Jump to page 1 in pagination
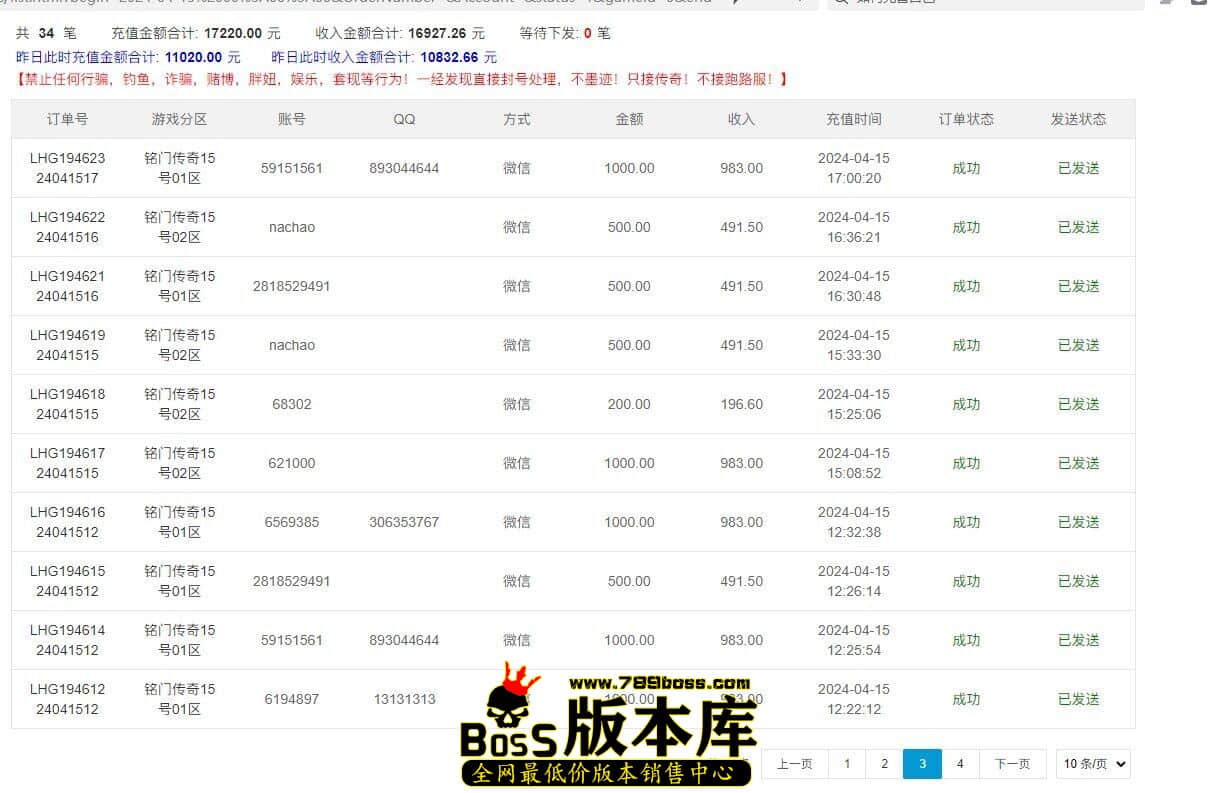The image size is (1219, 793). [847, 764]
